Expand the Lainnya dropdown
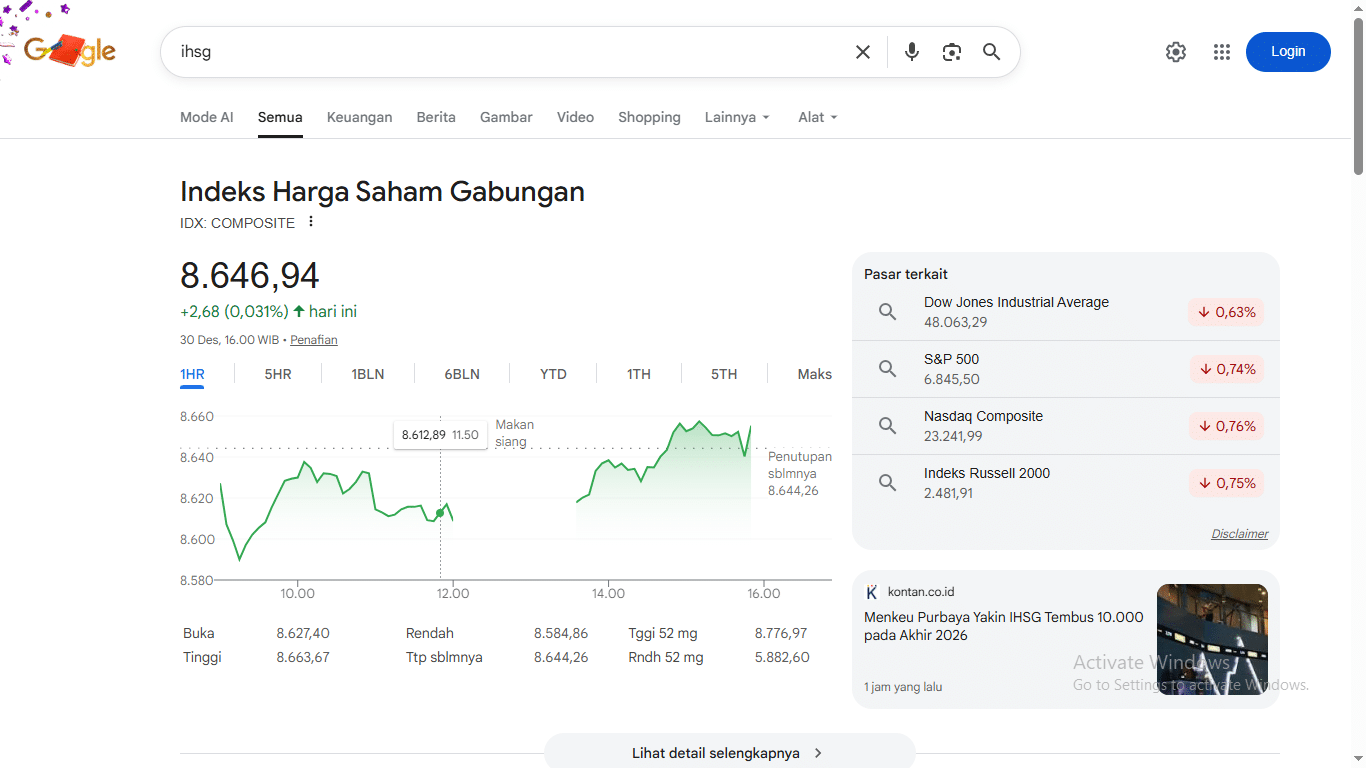 (738, 117)
